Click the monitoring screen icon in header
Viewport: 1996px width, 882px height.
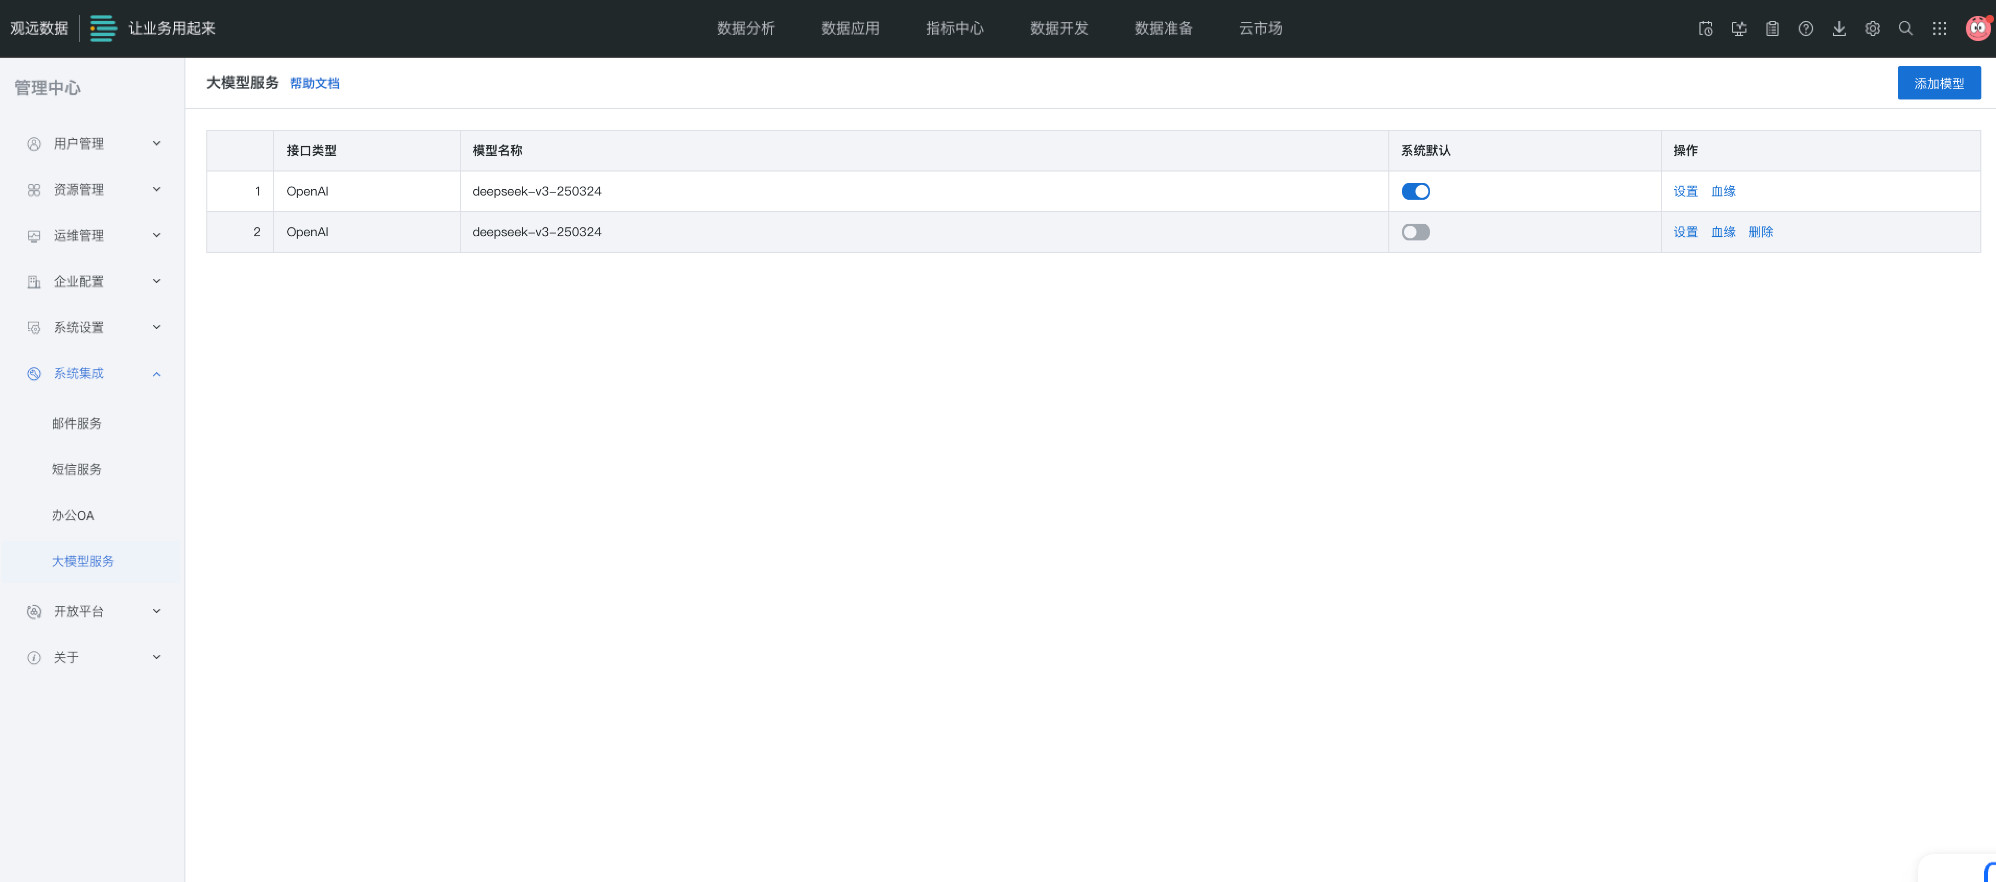pyautogui.click(x=1739, y=29)
